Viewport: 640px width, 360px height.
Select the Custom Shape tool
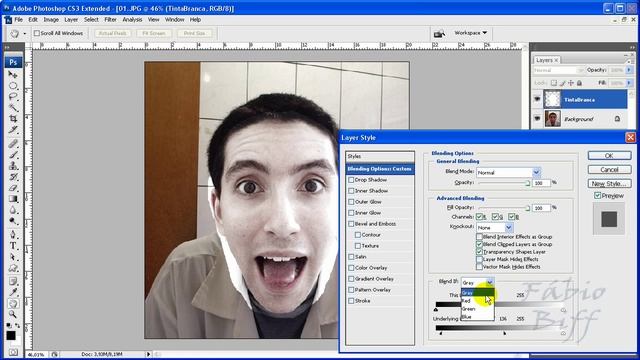(x=13, y=268)
